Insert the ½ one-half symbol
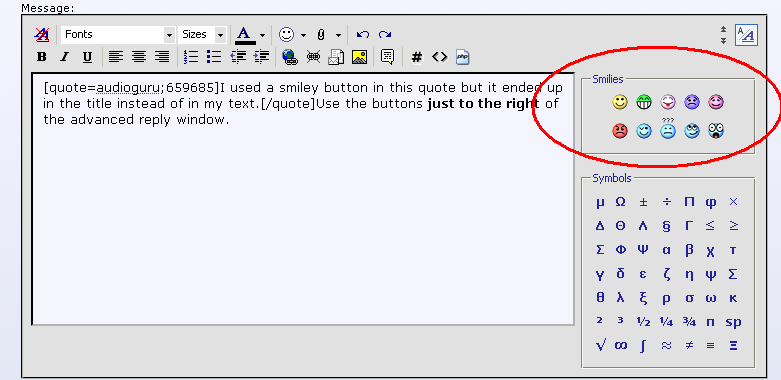 point(644,322)
